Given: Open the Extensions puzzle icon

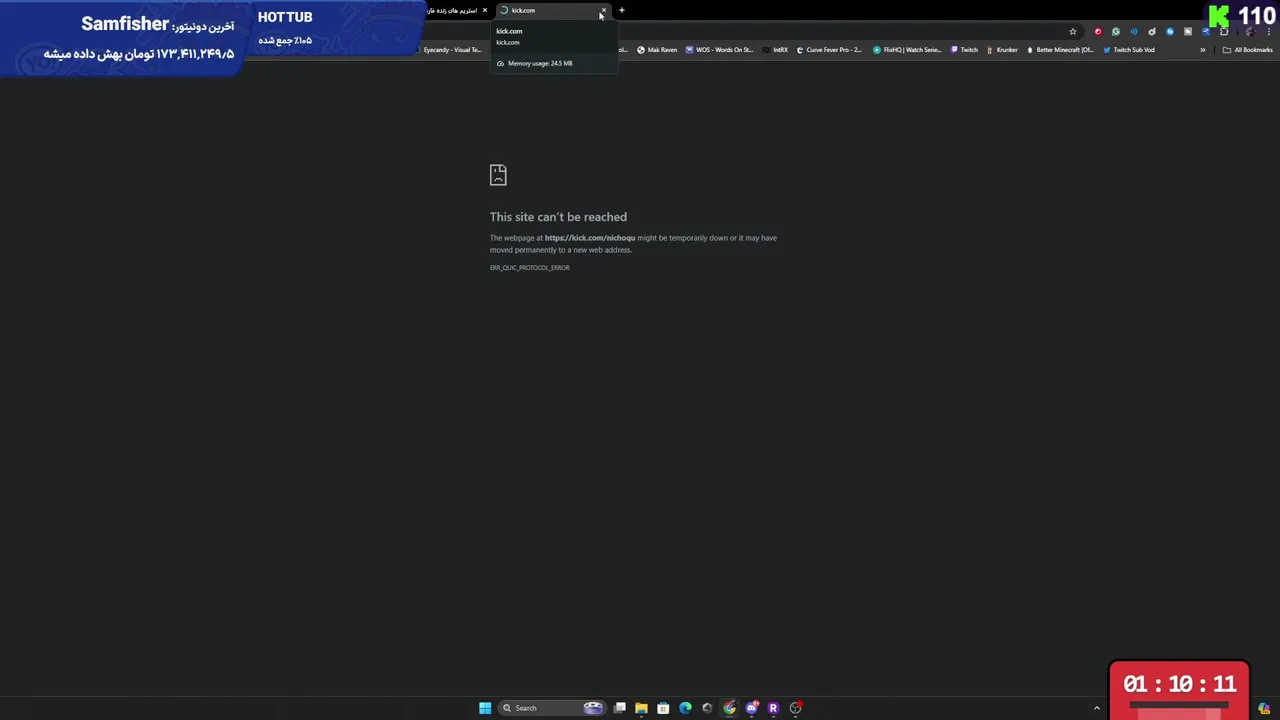Looking at the screenshot, I should coord(1224,31).
